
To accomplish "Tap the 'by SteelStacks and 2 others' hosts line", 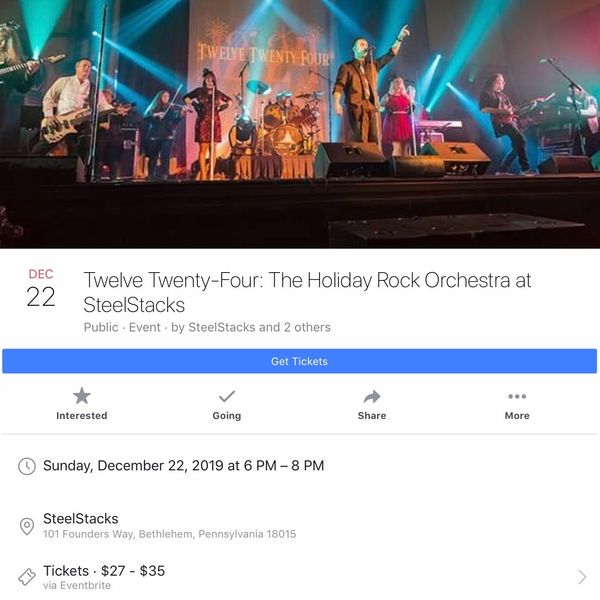I will pyautogui.click(x=251, y=328).
